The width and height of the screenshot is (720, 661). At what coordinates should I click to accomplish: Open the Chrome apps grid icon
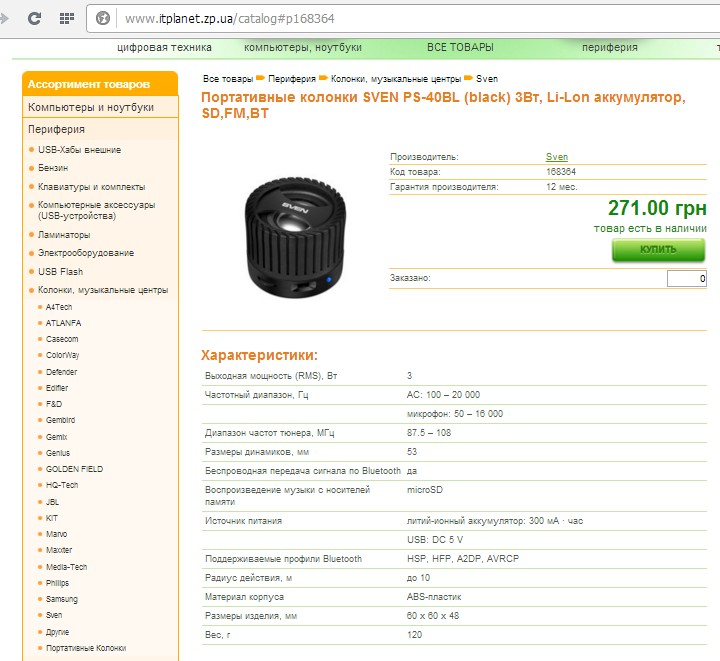66,18
